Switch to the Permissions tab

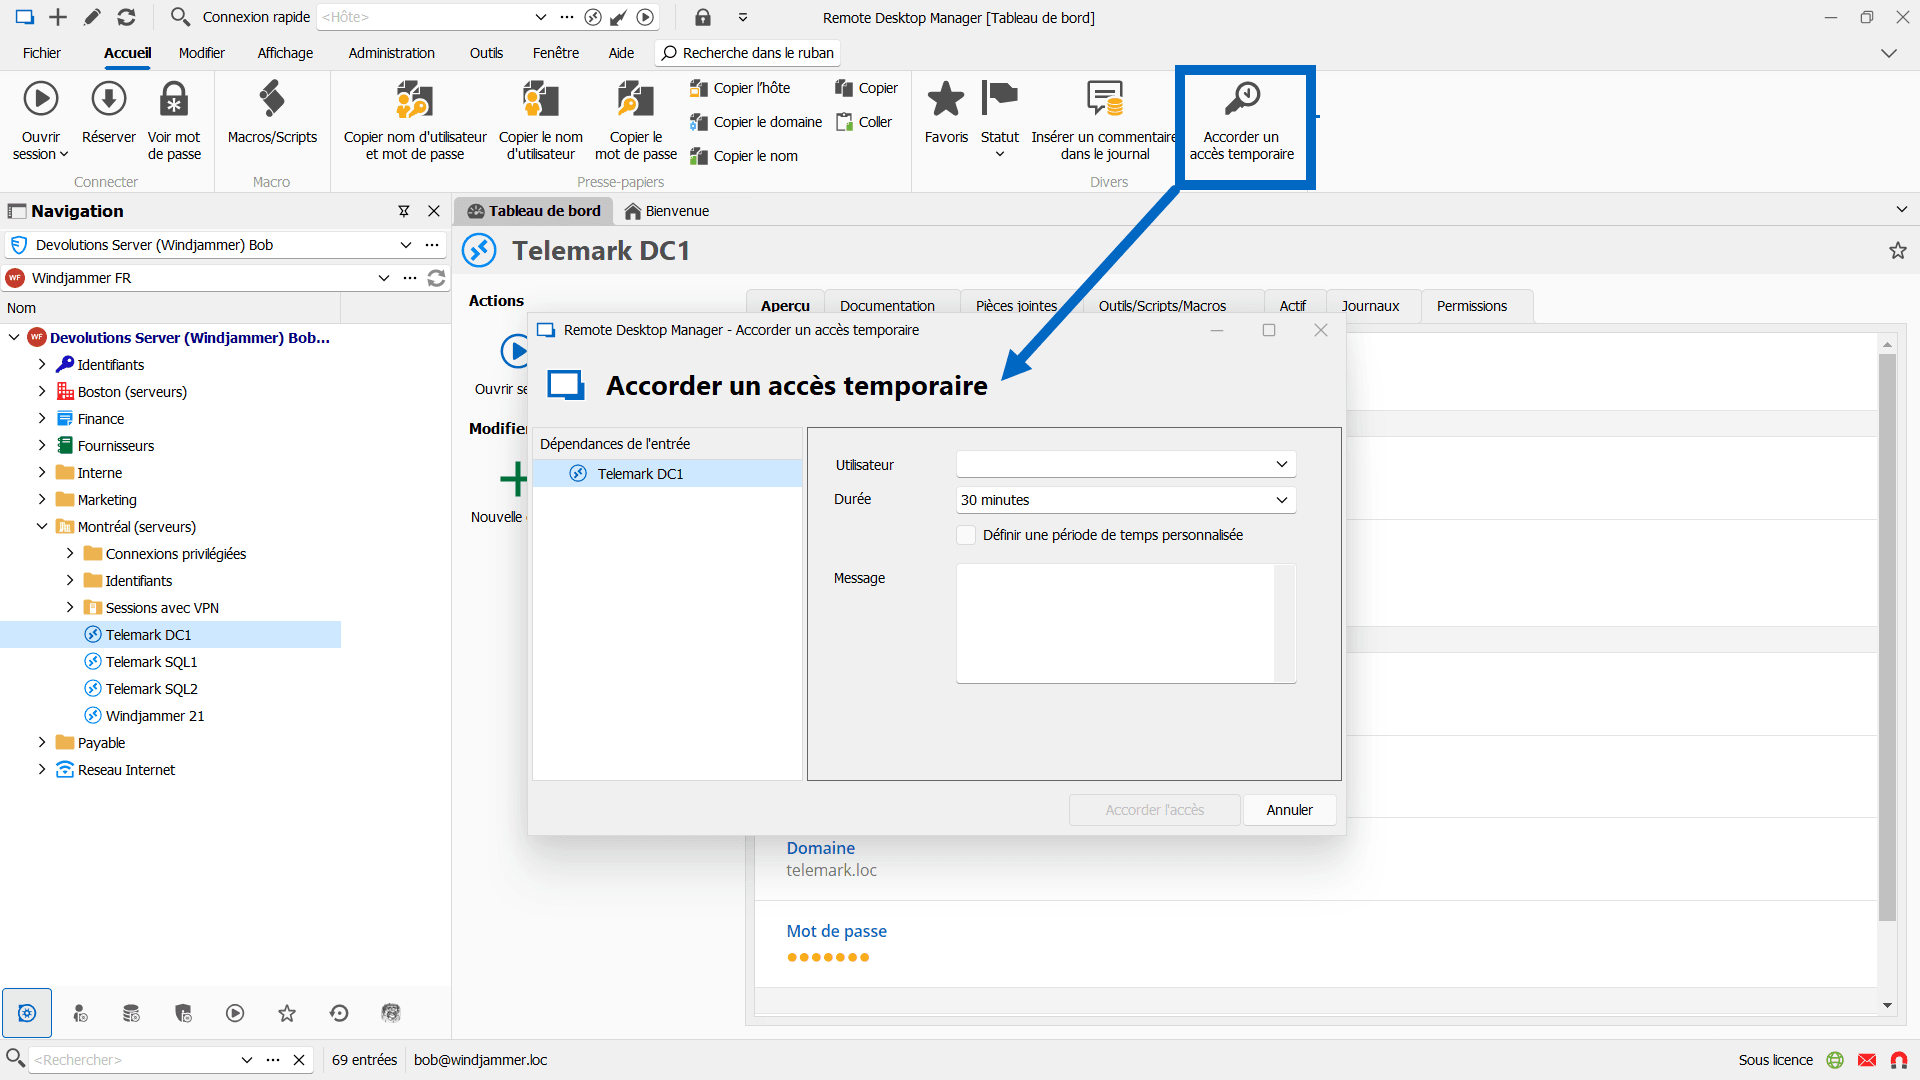[1471, 306]
